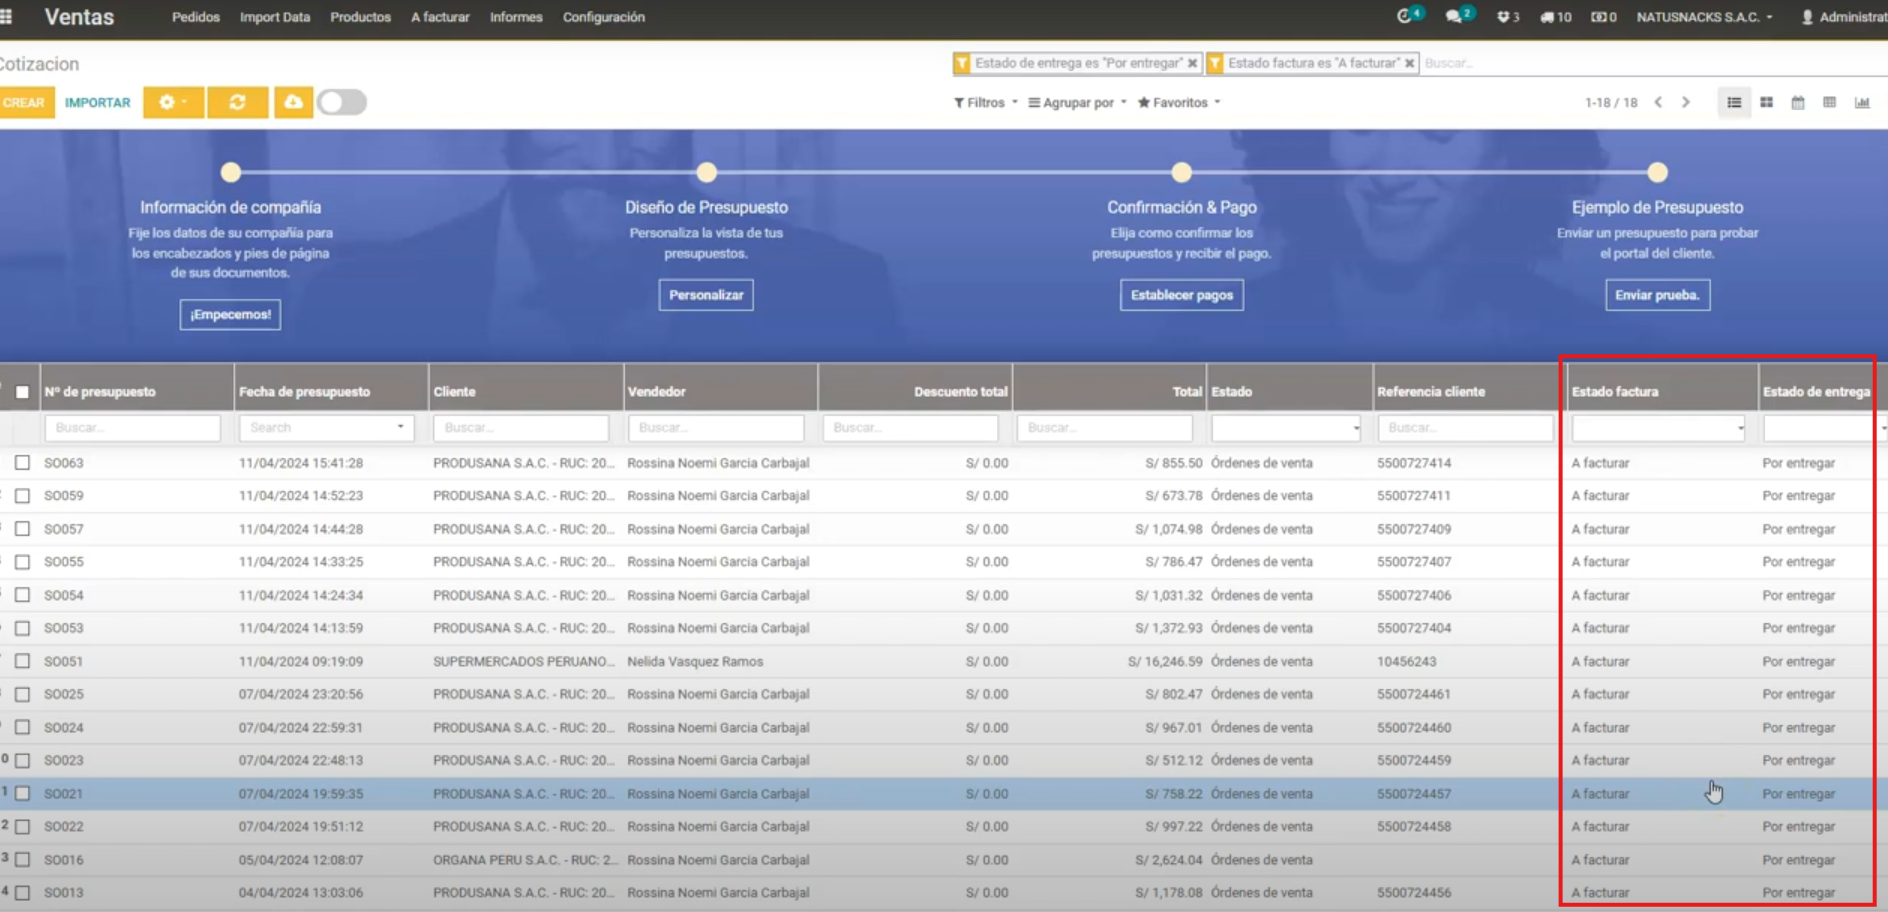Remove the 'Estado factura' filter tag

tap(1409, 63)
